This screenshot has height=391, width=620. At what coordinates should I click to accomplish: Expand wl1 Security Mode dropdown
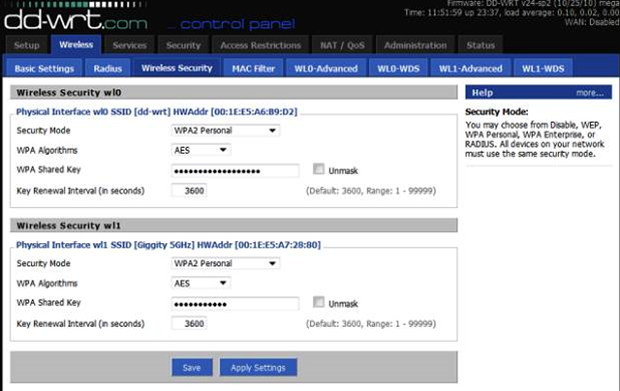click(225, 263)
